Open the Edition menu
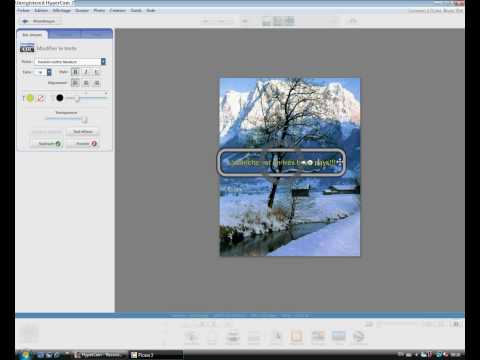The height and width of the screenshot is (360, 480). (x=41, y=11)
